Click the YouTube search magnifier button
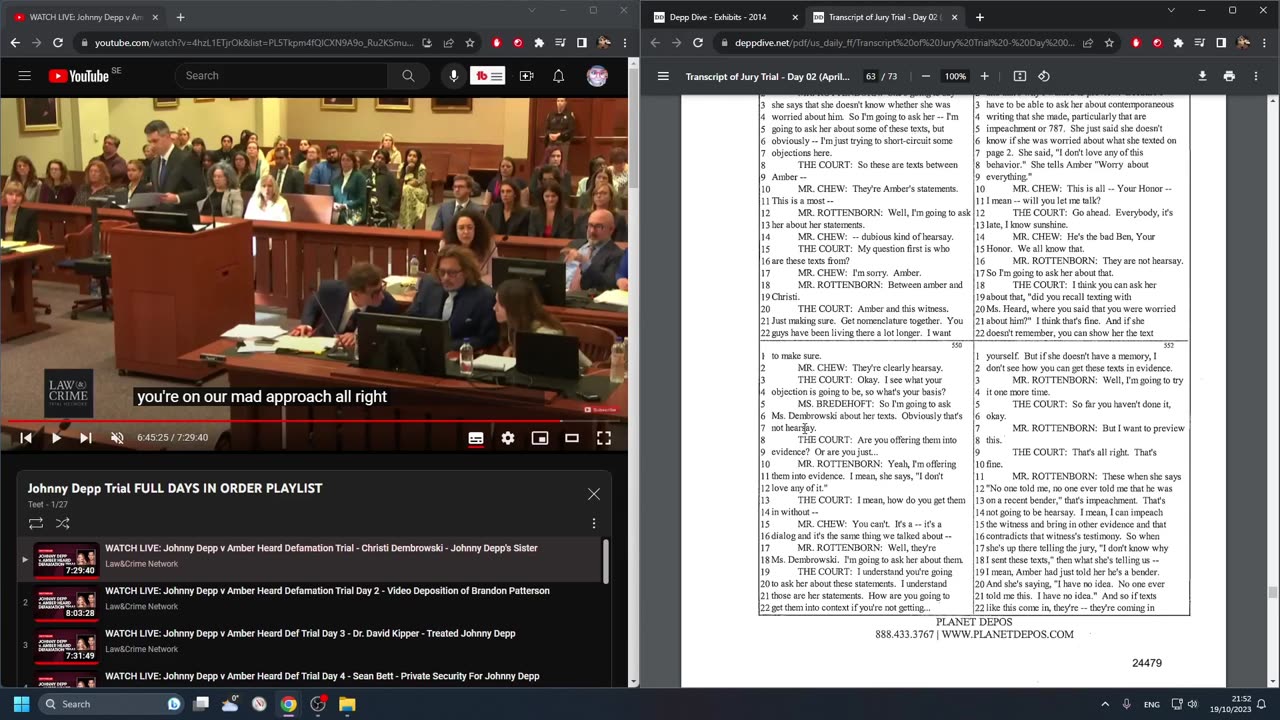1280x720 pixels. 408,76
